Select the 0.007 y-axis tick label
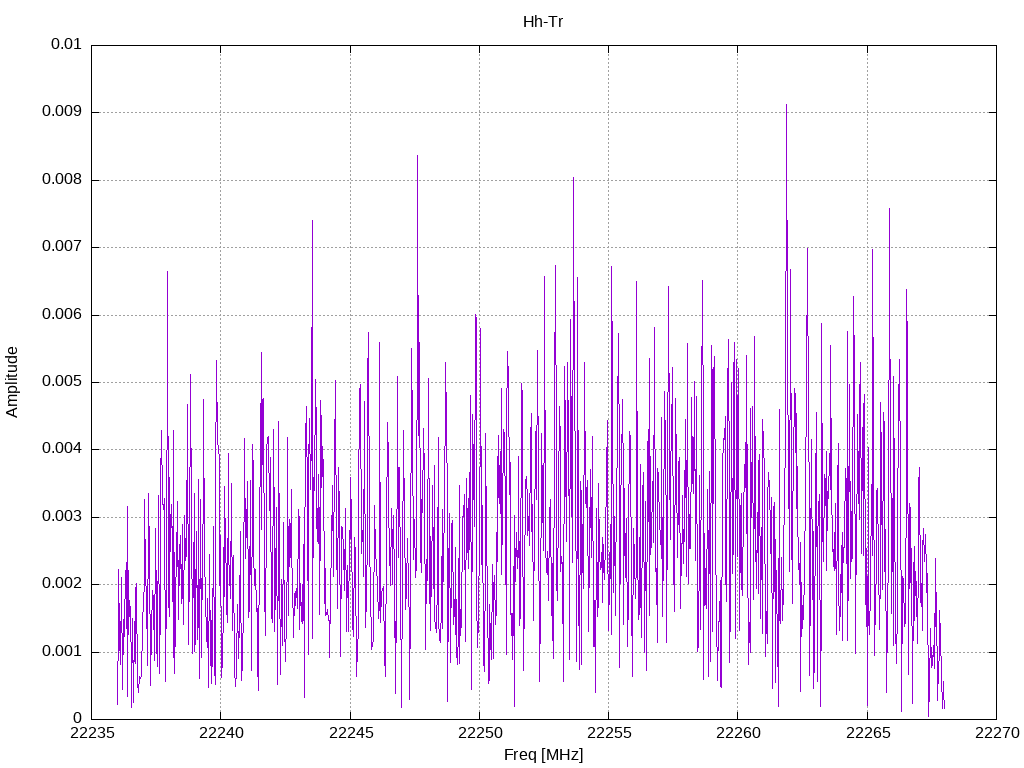 [x=61, y=247]
